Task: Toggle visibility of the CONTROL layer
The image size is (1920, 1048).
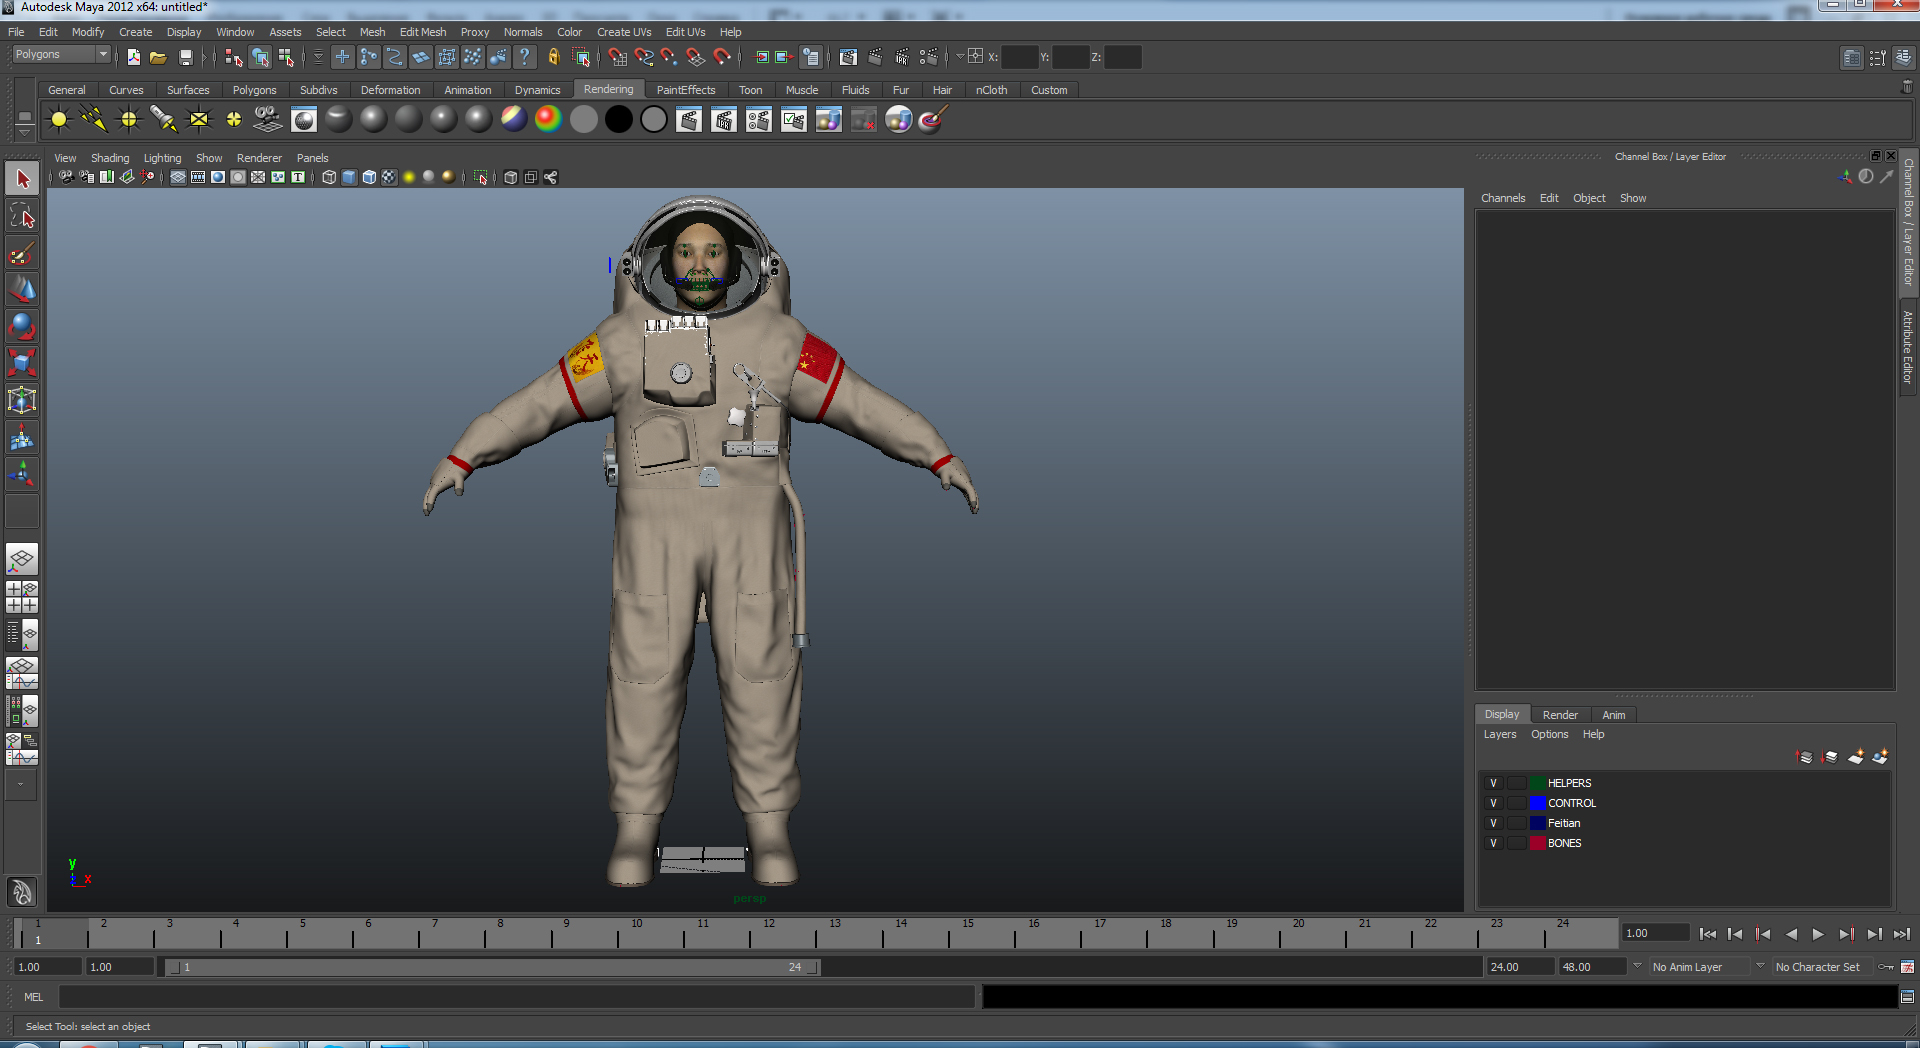Action: pos(1494,803)
